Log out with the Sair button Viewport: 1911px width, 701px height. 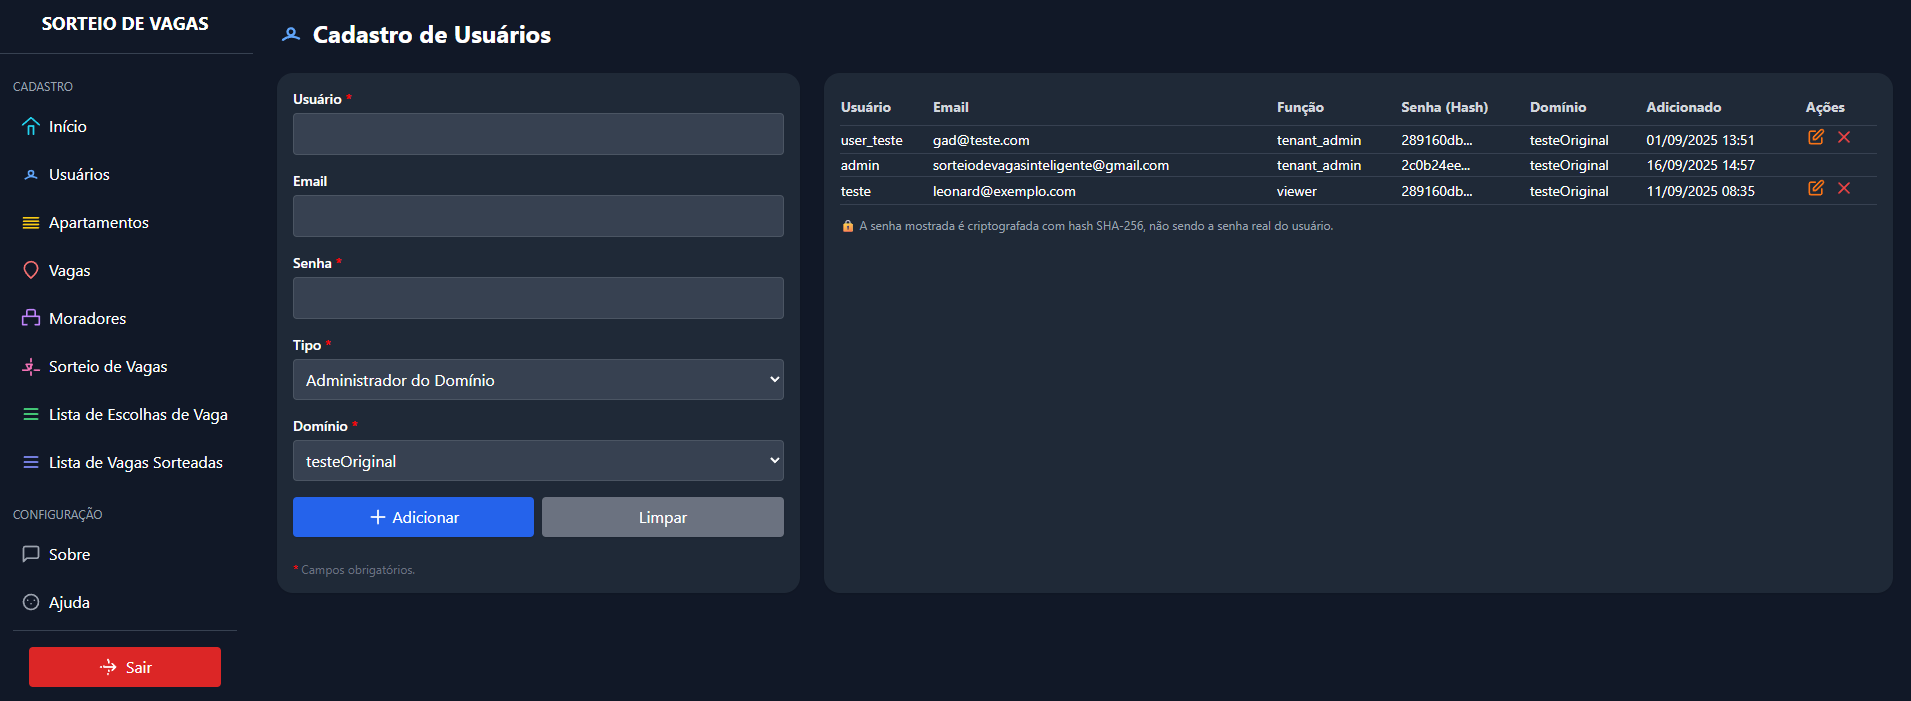pos(125,667)
